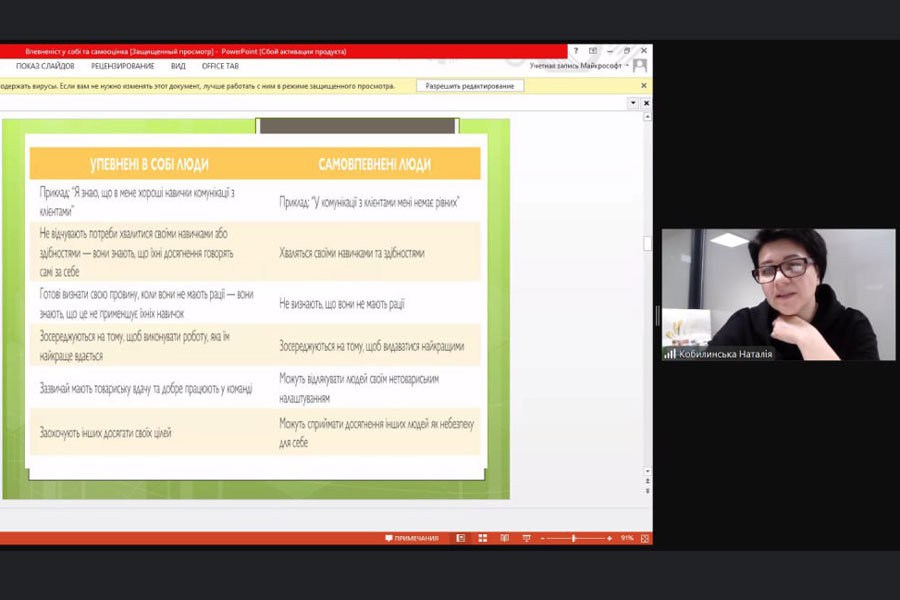Image resolution: width=900 pixels, height=600 pixels.
Task: Click the Кобилинська Наталія name label
Action: pos(726,354)
